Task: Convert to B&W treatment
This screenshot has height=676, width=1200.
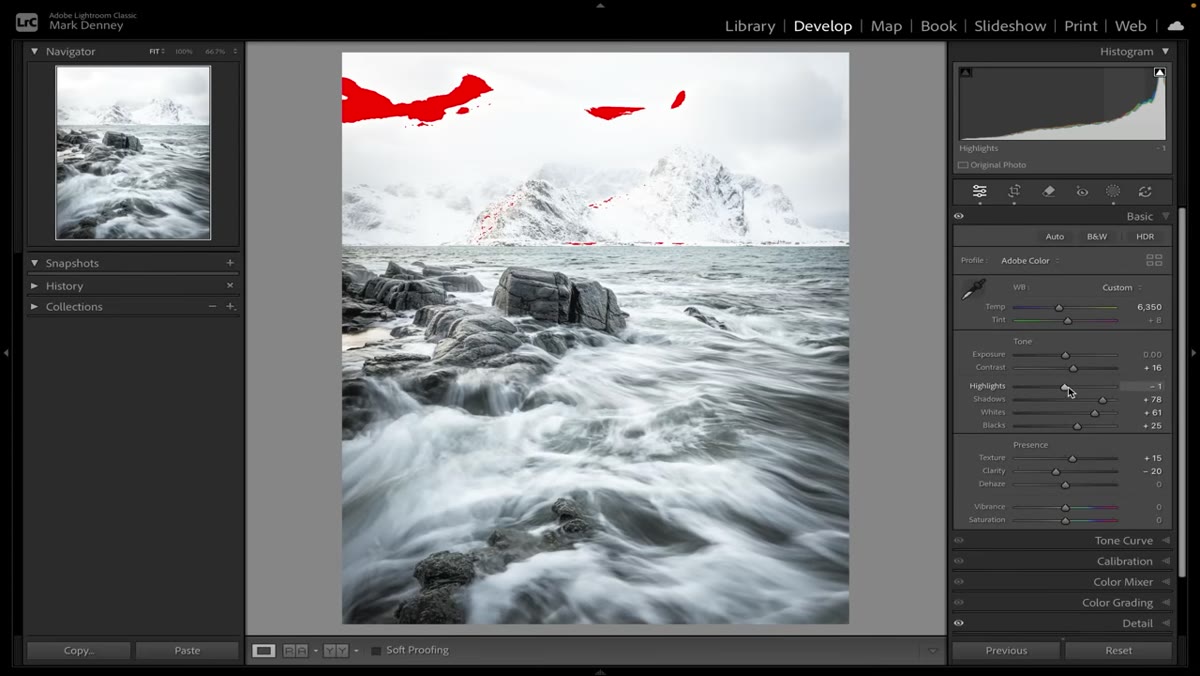Action: pyautogui.click(x=1097, y=237)
